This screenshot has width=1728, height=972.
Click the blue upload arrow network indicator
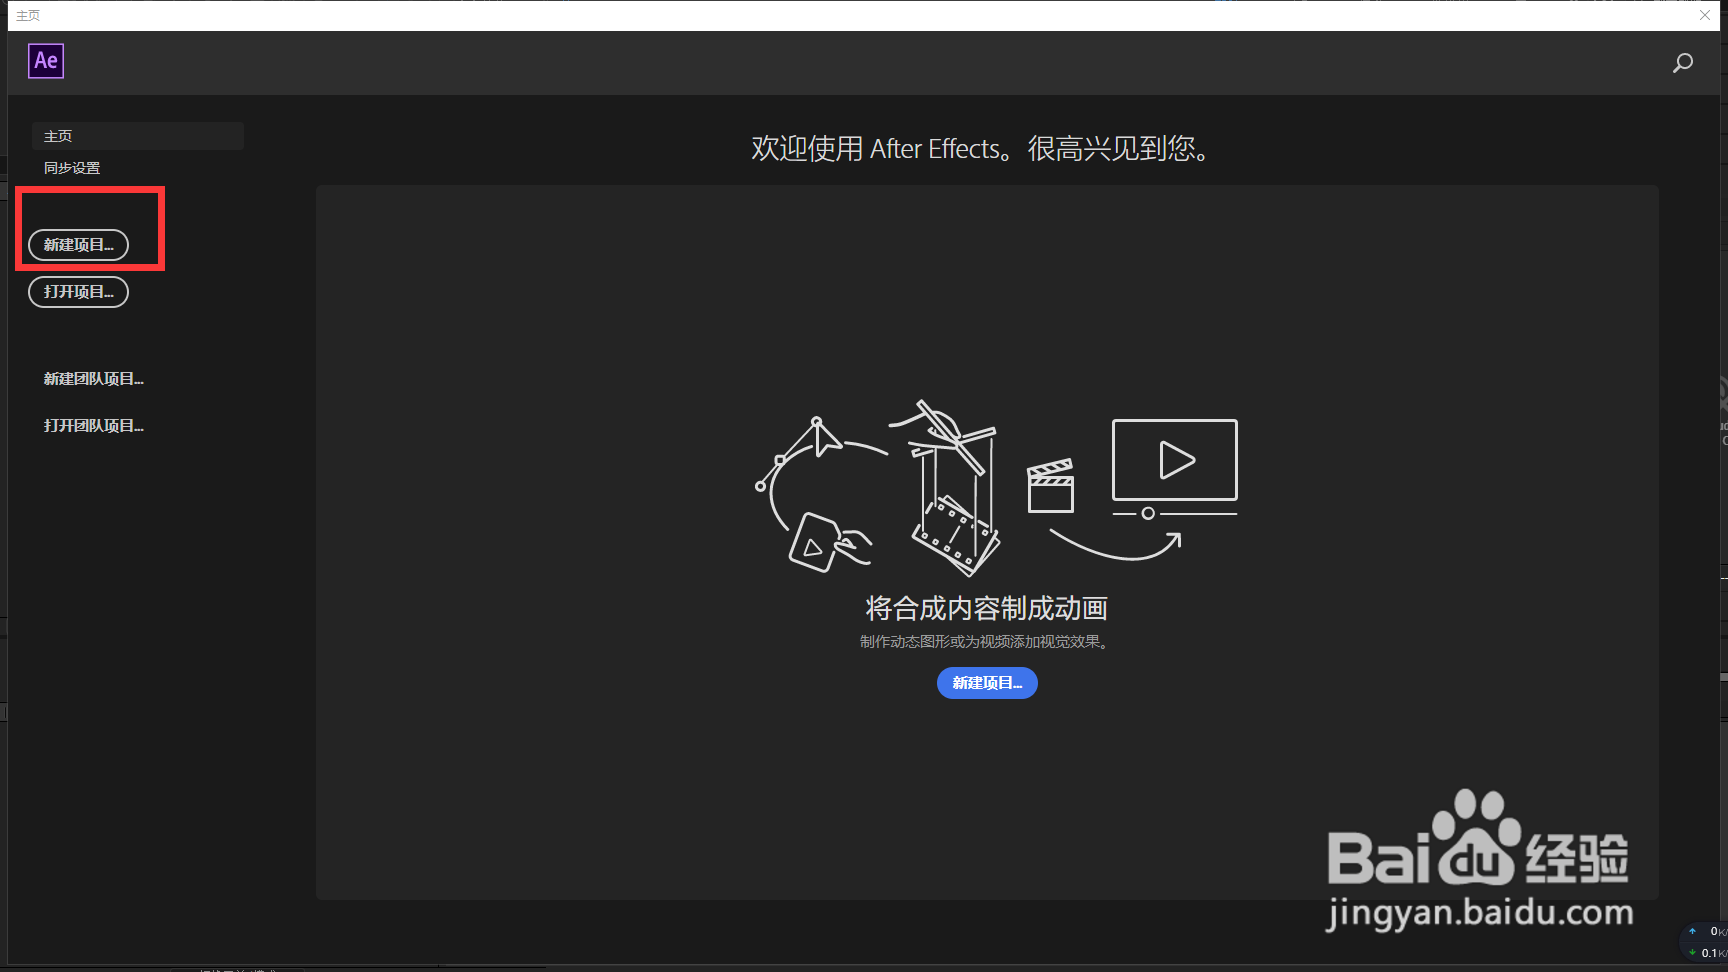1690,930
